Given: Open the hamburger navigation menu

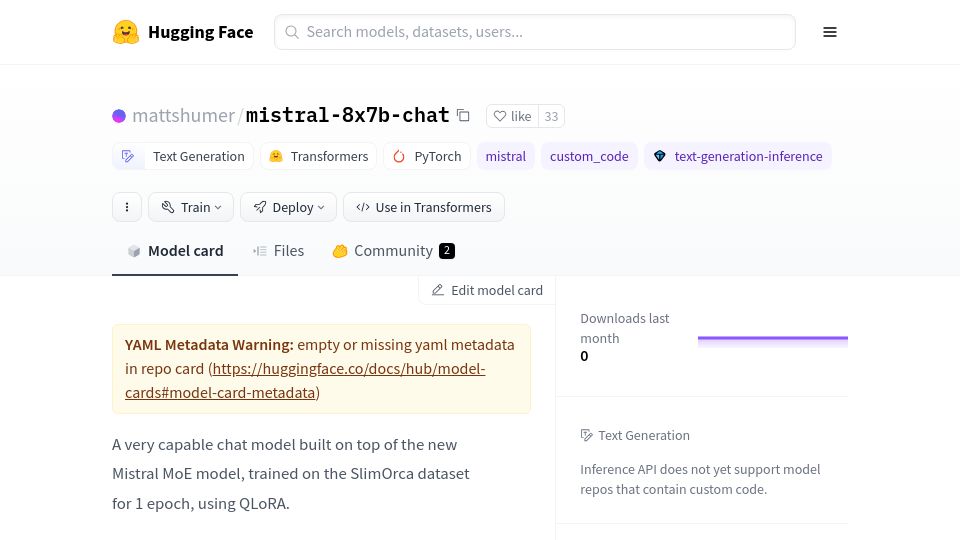Looking at the screenshot, I should click(830, 32).
